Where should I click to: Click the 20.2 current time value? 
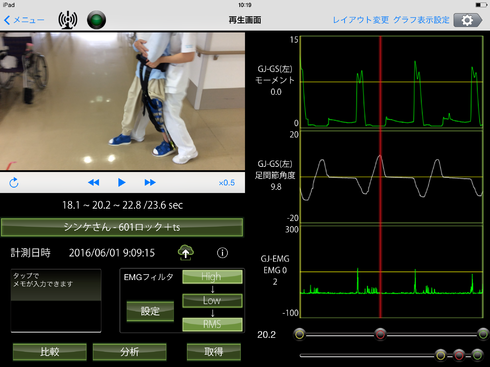tap(266, 334)
